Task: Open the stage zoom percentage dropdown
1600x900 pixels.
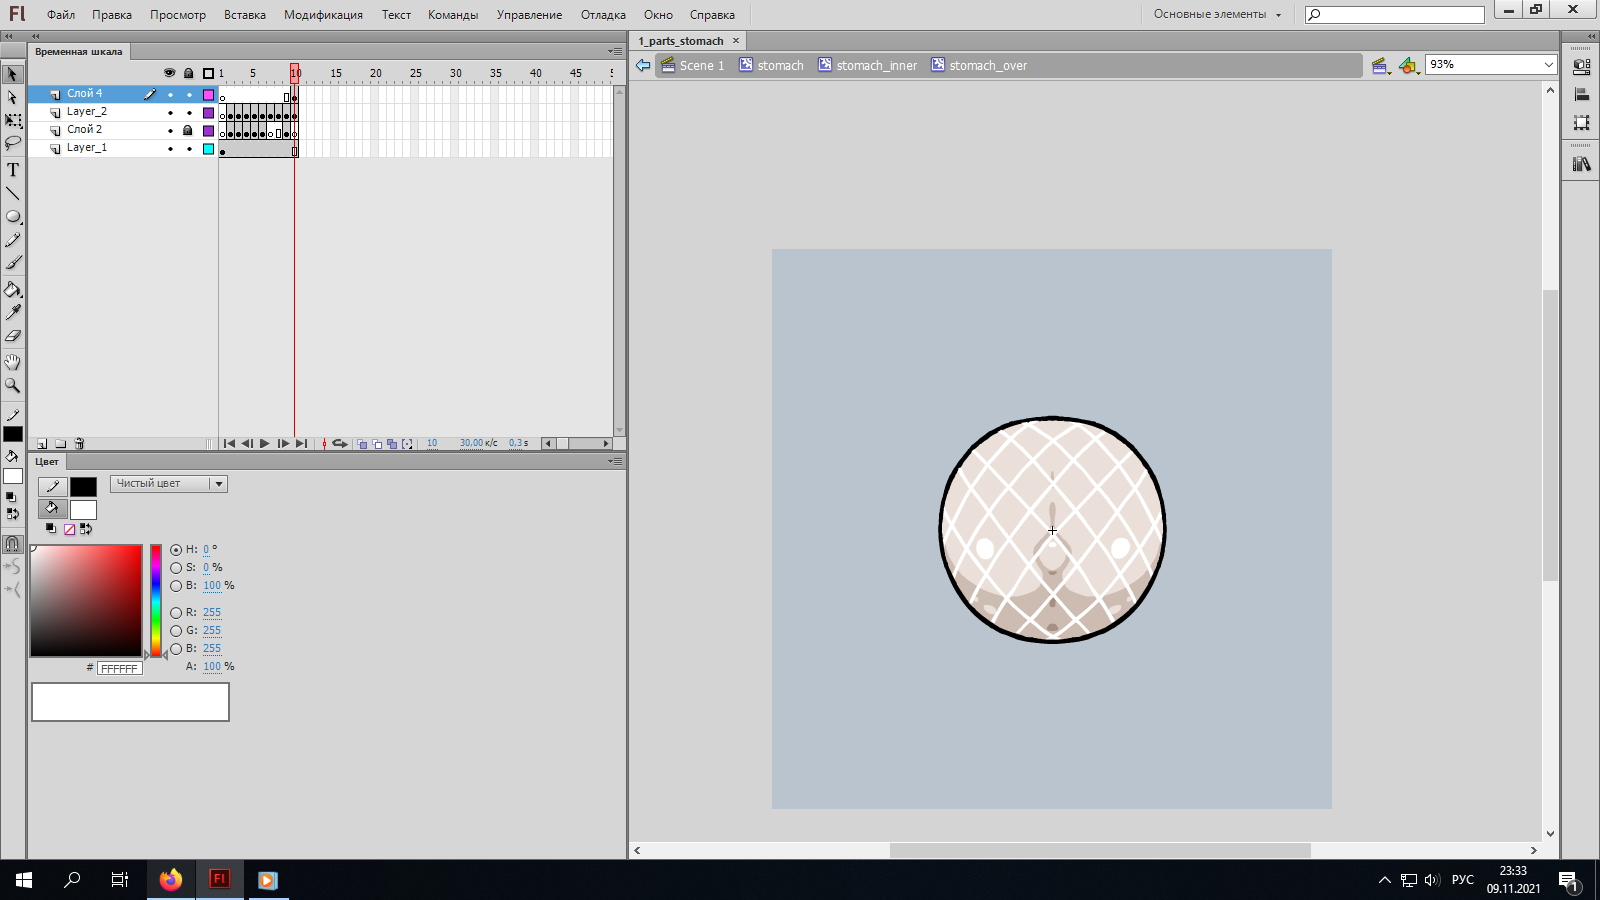Action: (1549, 65)
